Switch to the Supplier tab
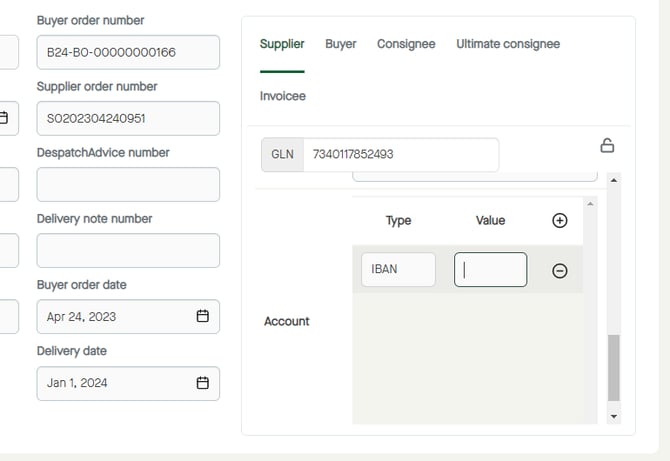Viewport: 670px width, 461px height. coord(282,44)
